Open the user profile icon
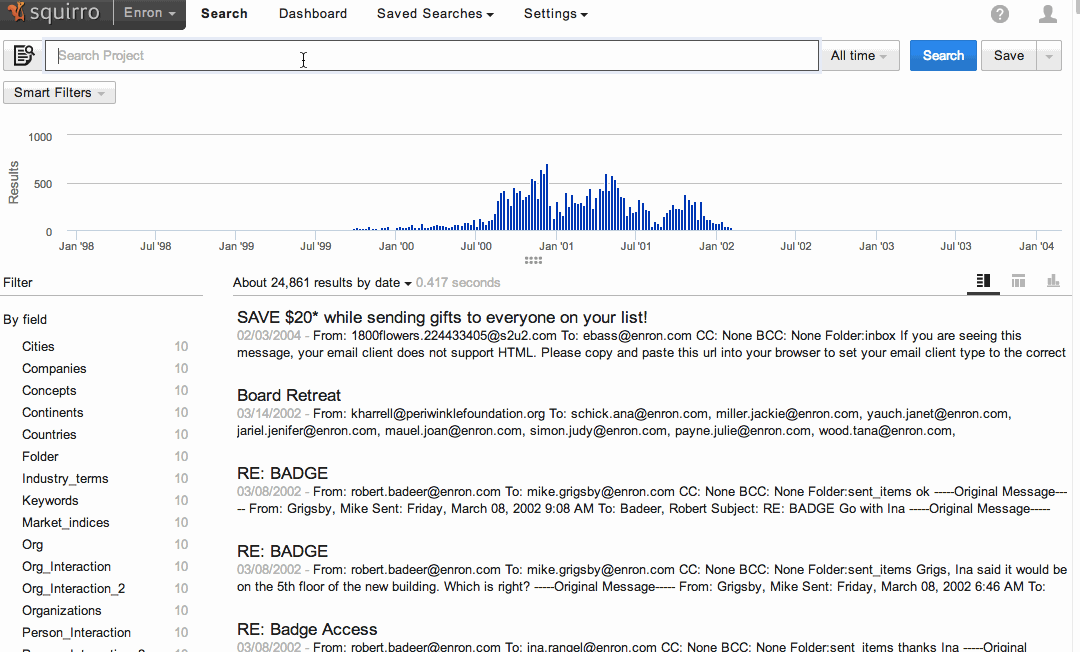This screenshot has height=652, width=1080. (1048, 14)
